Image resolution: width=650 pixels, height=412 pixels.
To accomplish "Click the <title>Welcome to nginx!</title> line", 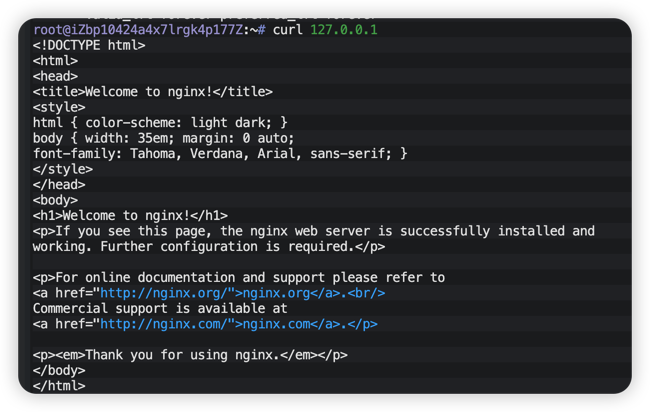I will point(152,91).
